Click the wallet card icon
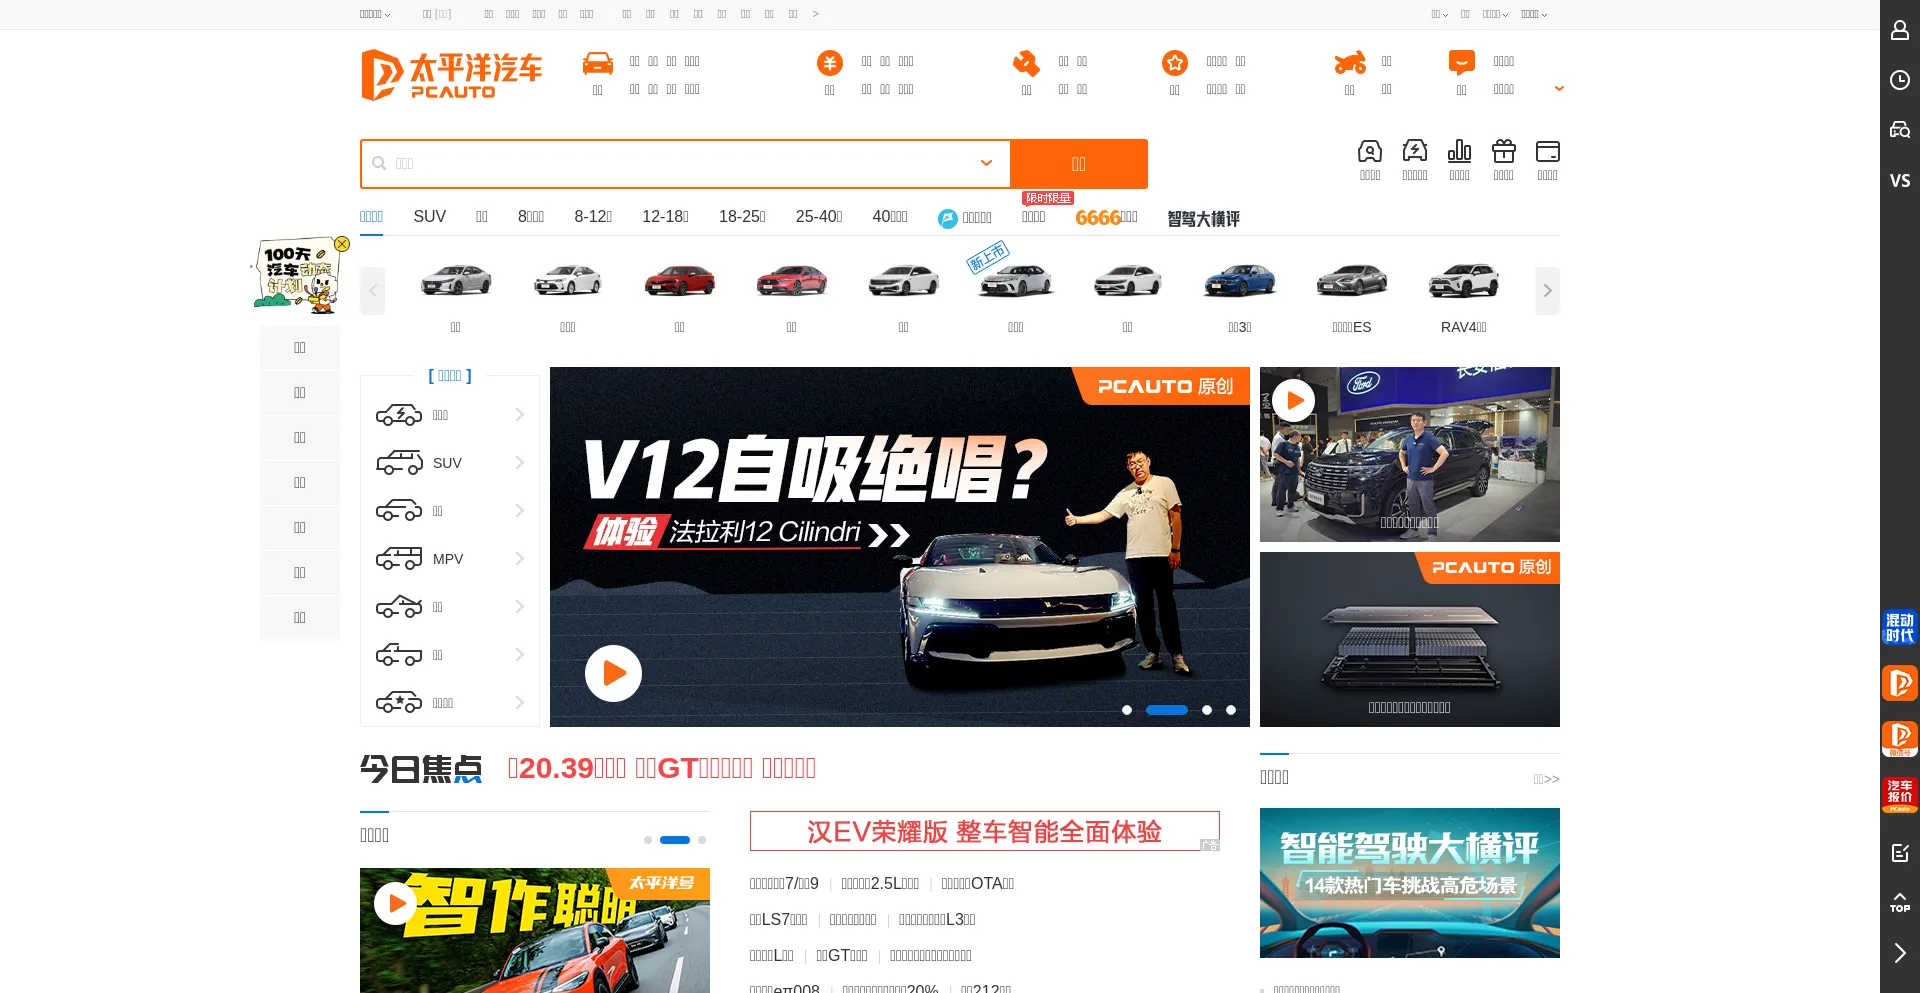 [x=1547, y=151]
